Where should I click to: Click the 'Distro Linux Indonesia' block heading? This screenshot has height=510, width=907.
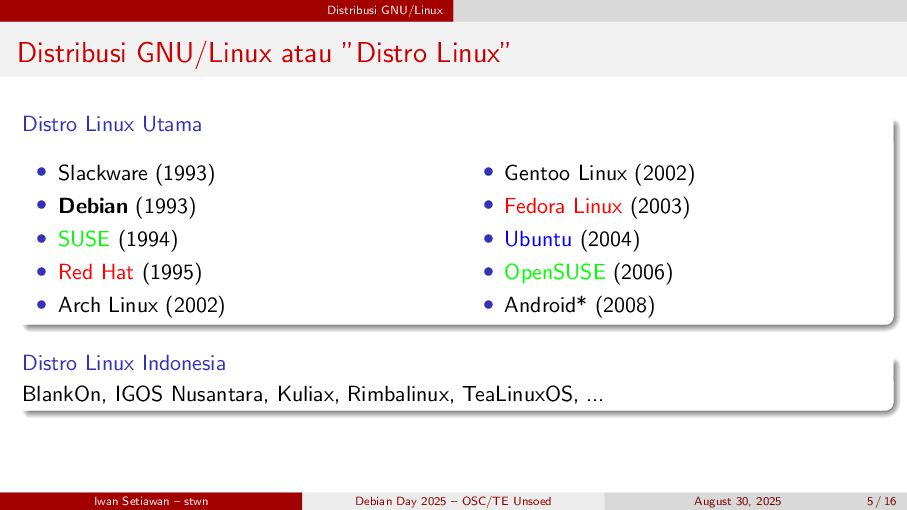[x=124, y=363]
